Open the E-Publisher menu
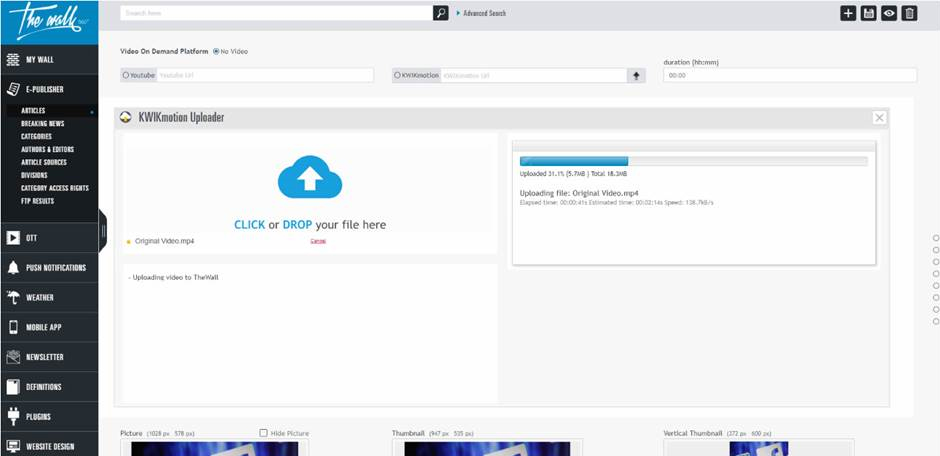The image size is (940, 456). [x=49, y=89]
